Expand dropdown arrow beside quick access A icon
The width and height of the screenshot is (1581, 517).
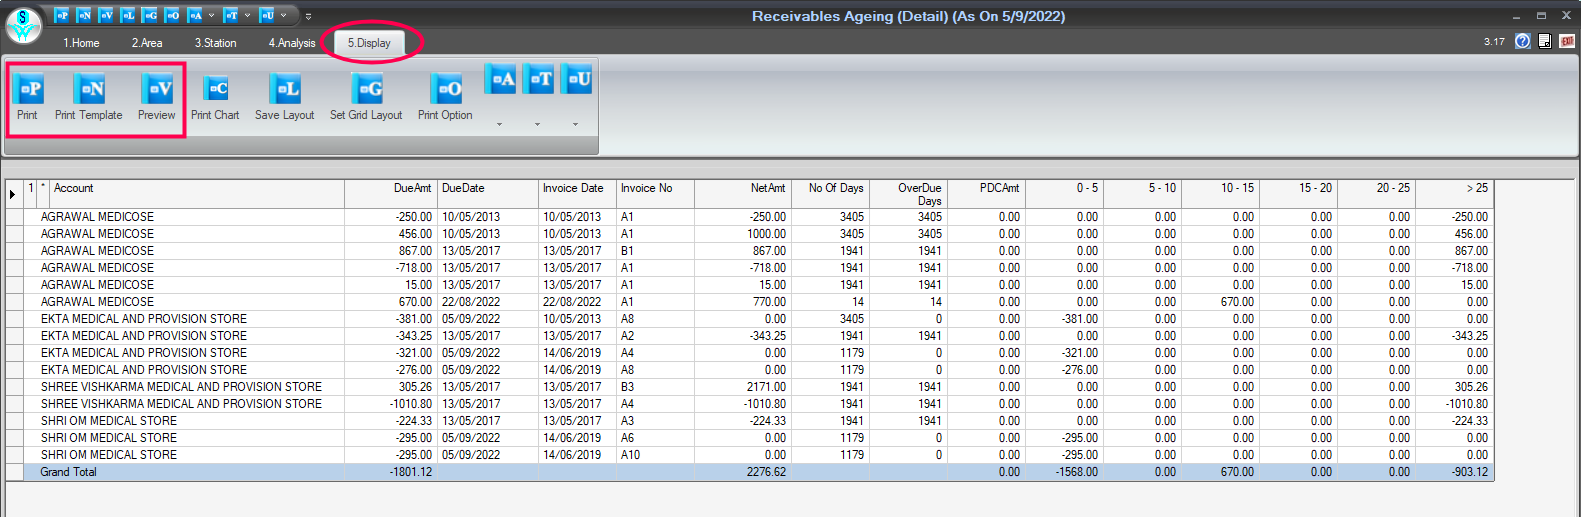(211, 15)
